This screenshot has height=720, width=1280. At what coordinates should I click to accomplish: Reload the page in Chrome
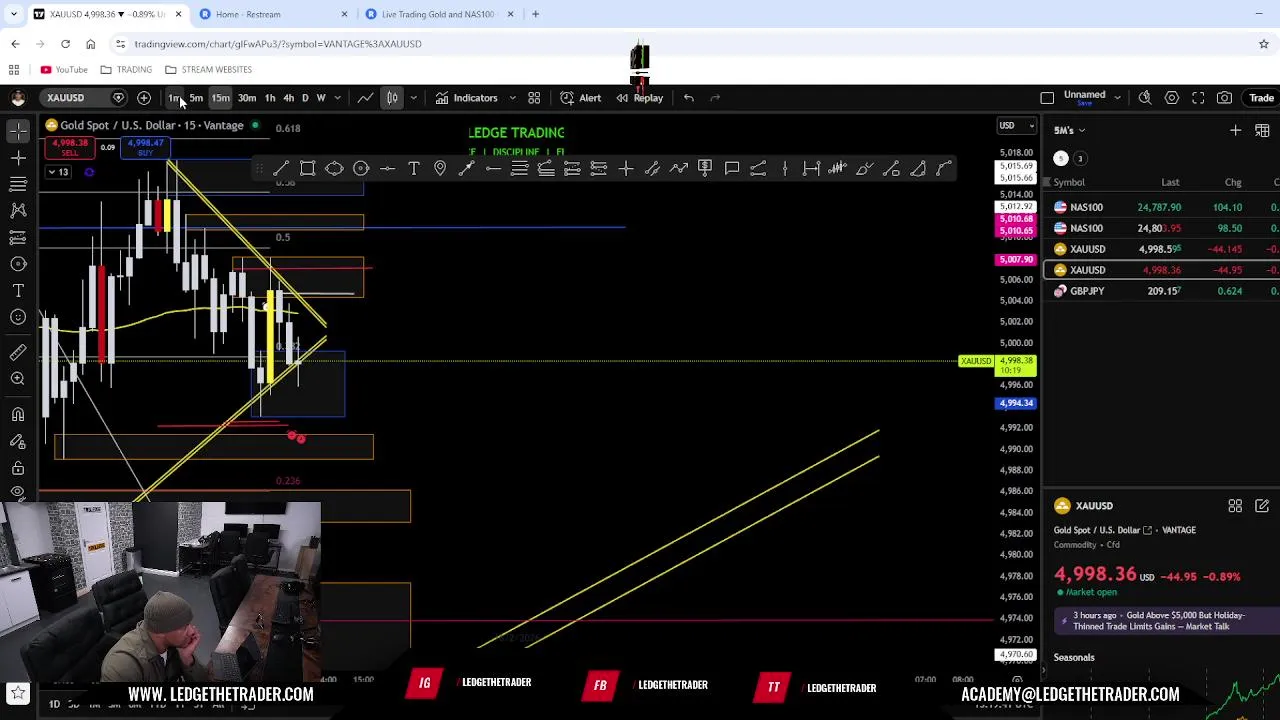point(65,44)
